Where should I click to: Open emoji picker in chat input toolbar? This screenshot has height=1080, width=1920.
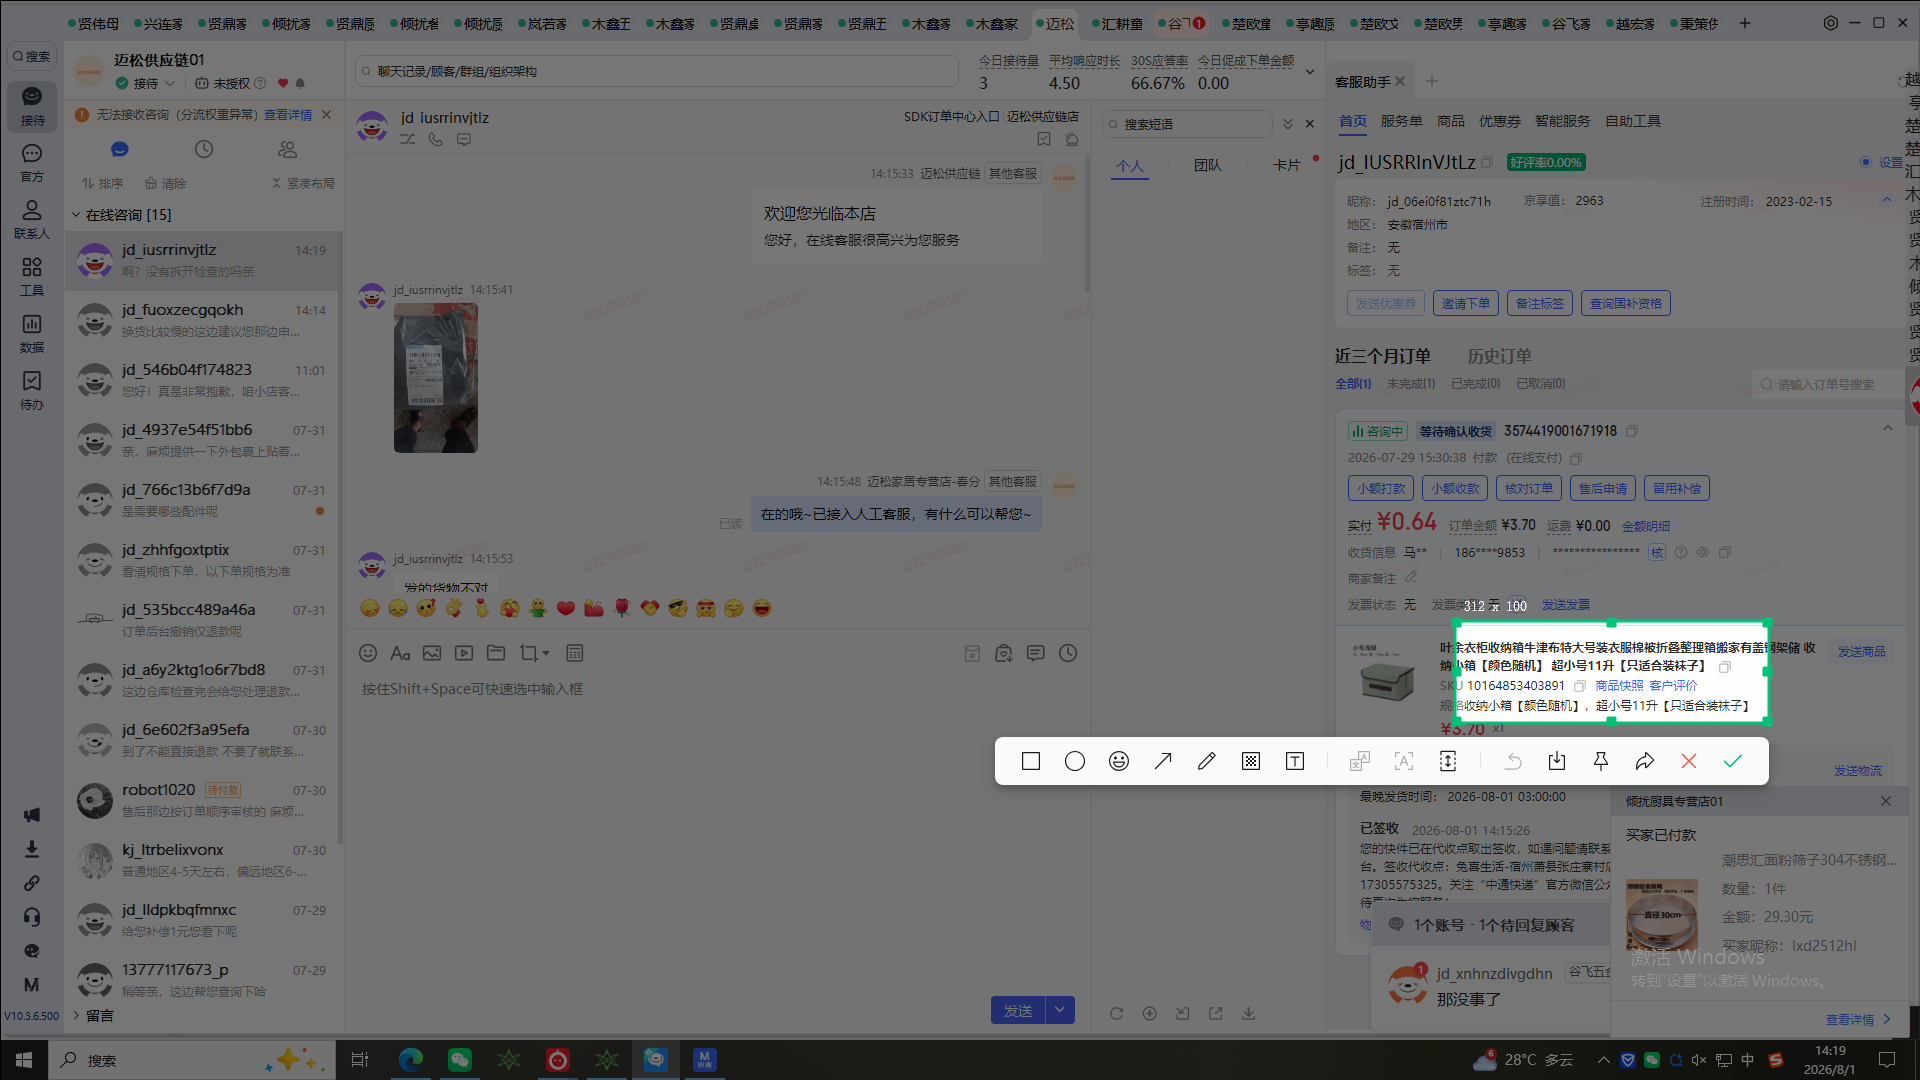[x=368, y=653]
